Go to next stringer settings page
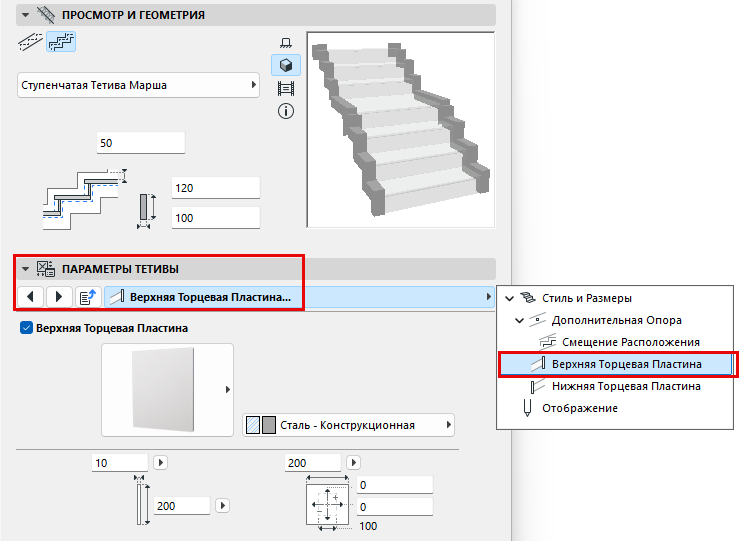The width and height of the screenshot is (739, 541). [x=59, y=297]
